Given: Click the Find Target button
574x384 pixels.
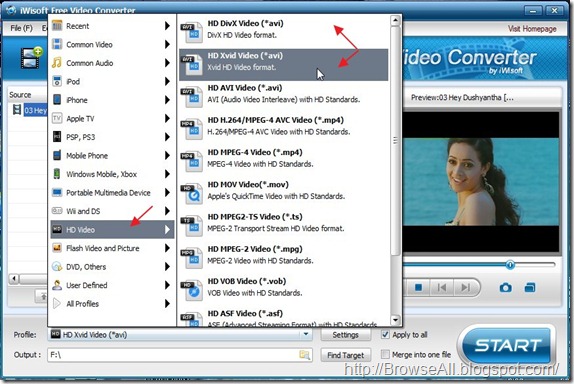Looking at the screenshot, I should [x=346, y=355].
